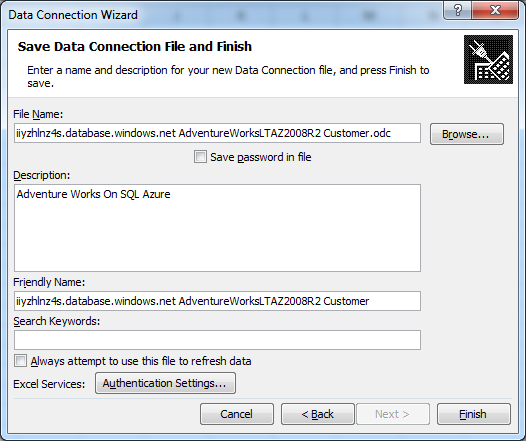Open Excel Services Authentication Settings
Screen dimensions: 526x441
[x=165, y=383]
